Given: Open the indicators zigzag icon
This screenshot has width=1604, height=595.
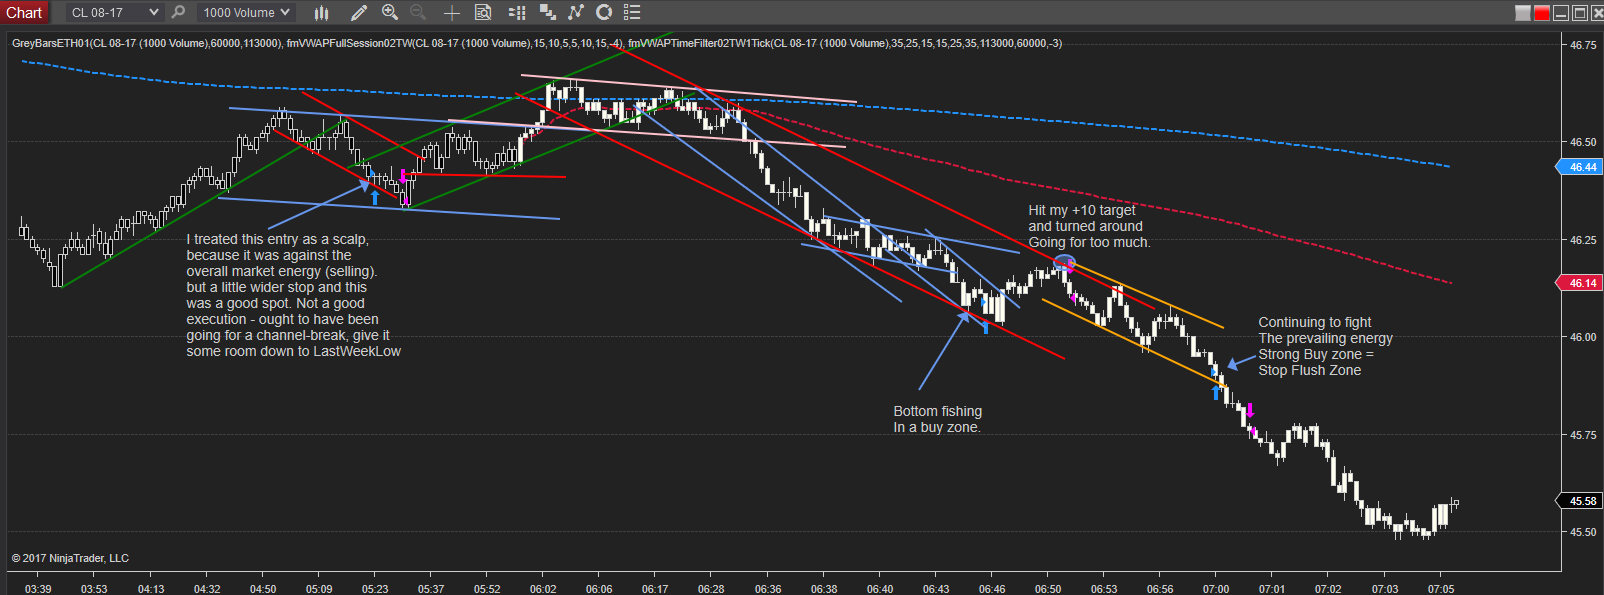Looking at the screenshot, I should (575, 12).
